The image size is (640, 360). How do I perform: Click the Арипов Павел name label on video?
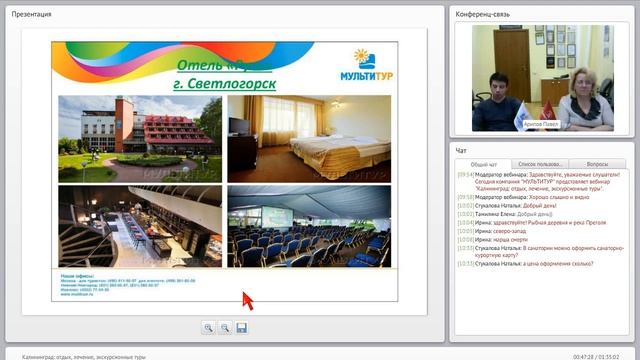coord(540,124)
